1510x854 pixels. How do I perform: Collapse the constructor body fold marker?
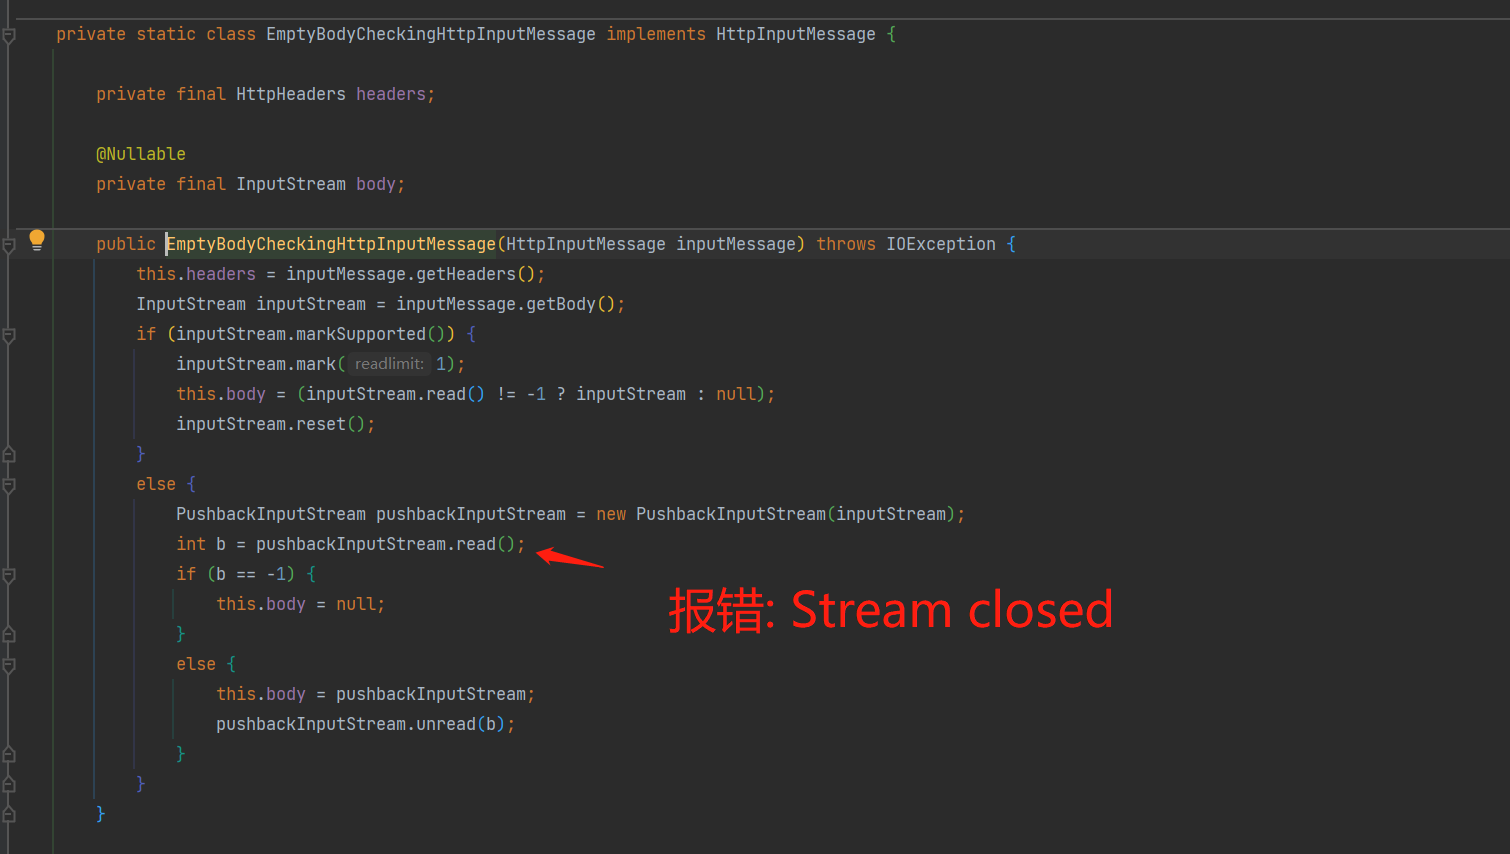[8, 243]
